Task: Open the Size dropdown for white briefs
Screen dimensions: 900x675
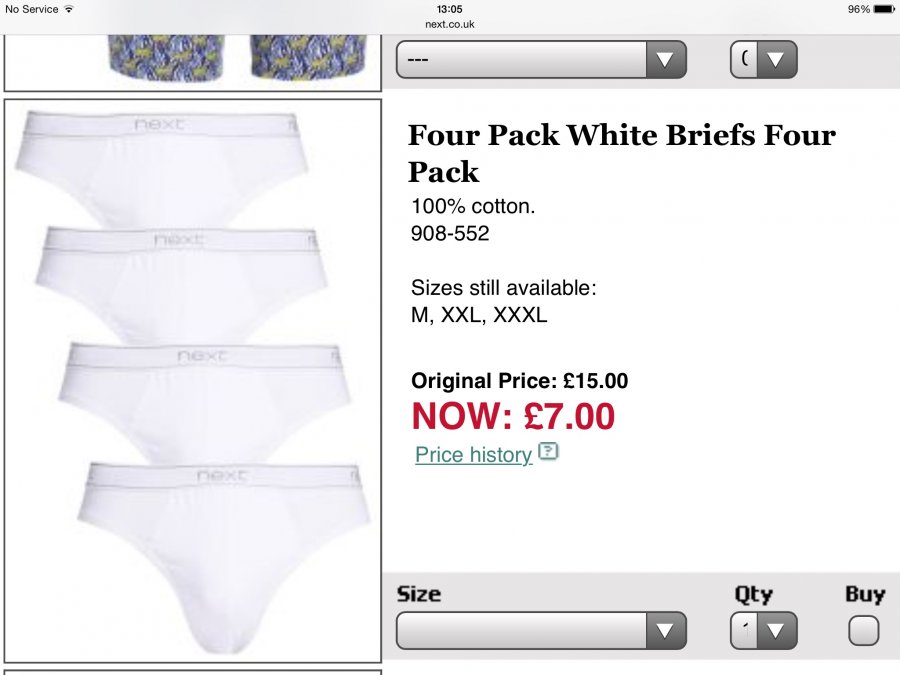Action: [x=541, y=630]
